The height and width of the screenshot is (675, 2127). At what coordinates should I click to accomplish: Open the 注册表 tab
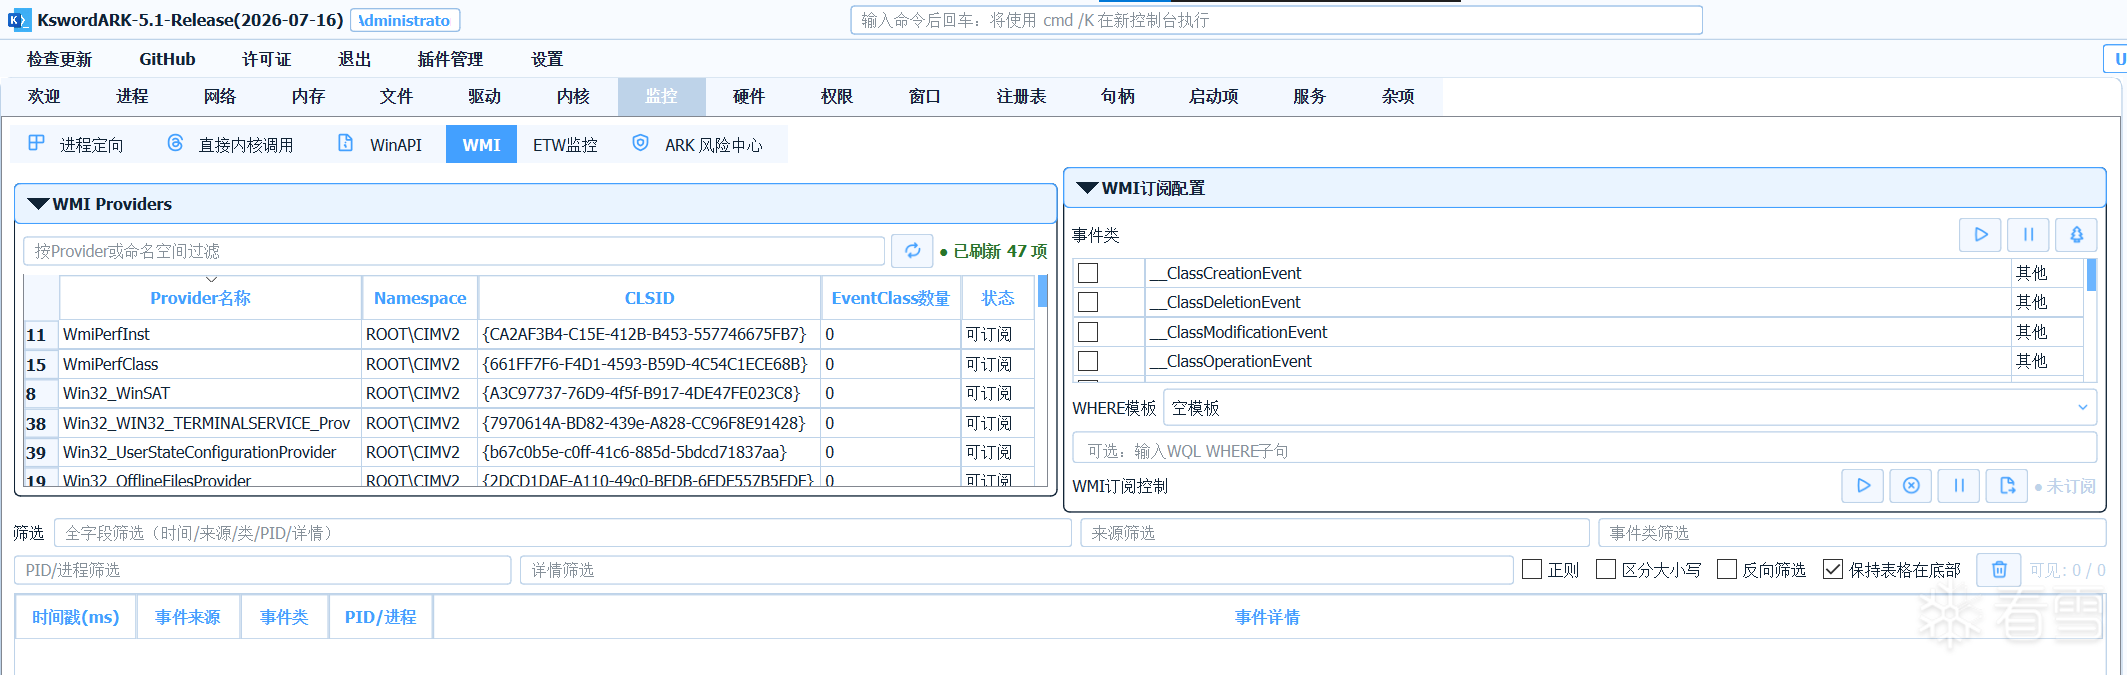[1022, 96]
